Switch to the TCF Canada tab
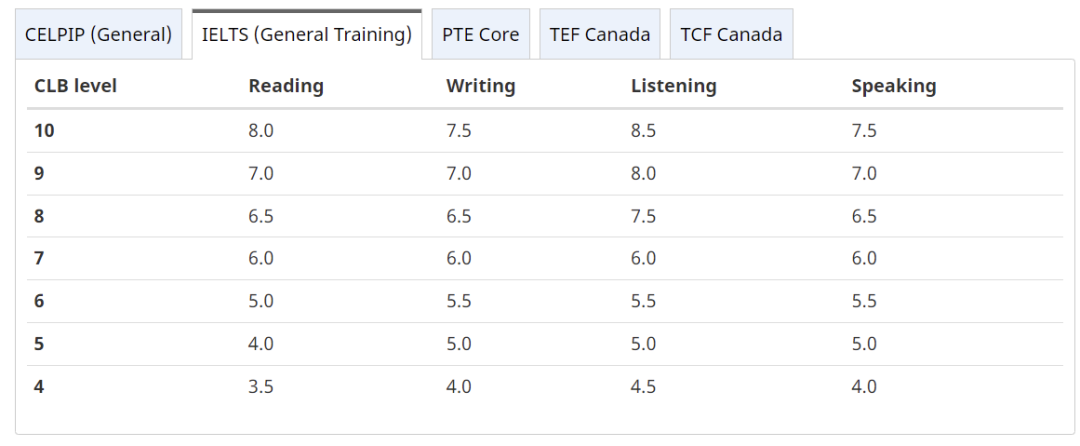Image resolution: width=1080 pixels, height=446 pixels. pos(731,34)
